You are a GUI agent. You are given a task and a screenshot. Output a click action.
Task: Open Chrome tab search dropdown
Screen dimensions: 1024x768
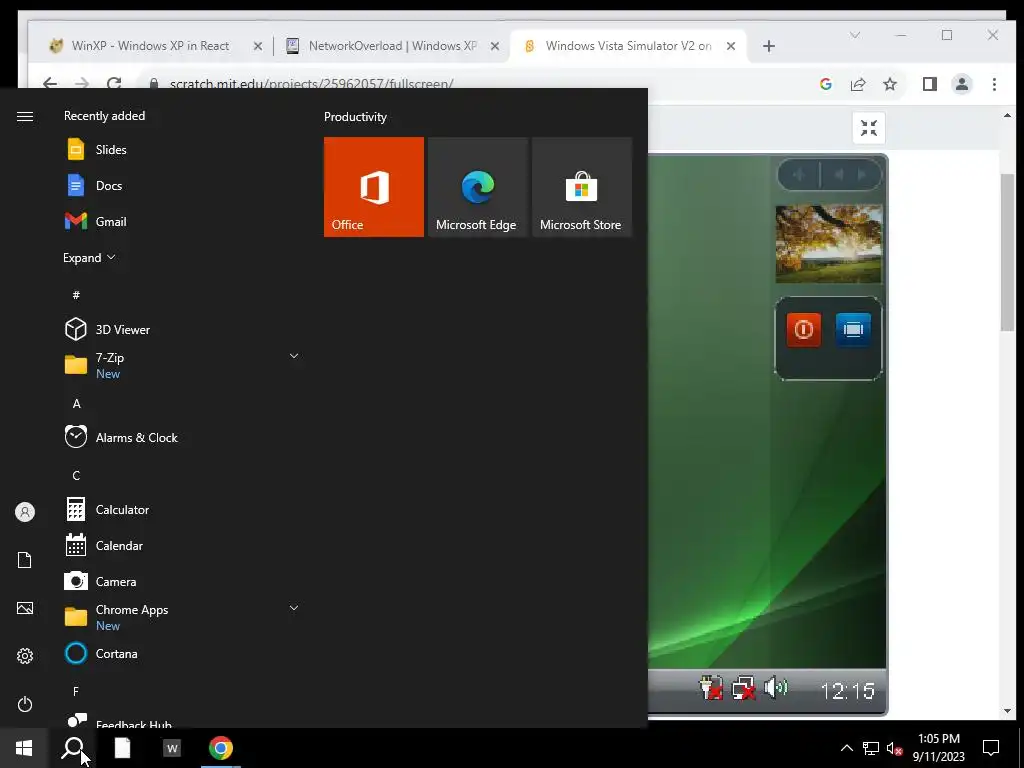(854, 35)
